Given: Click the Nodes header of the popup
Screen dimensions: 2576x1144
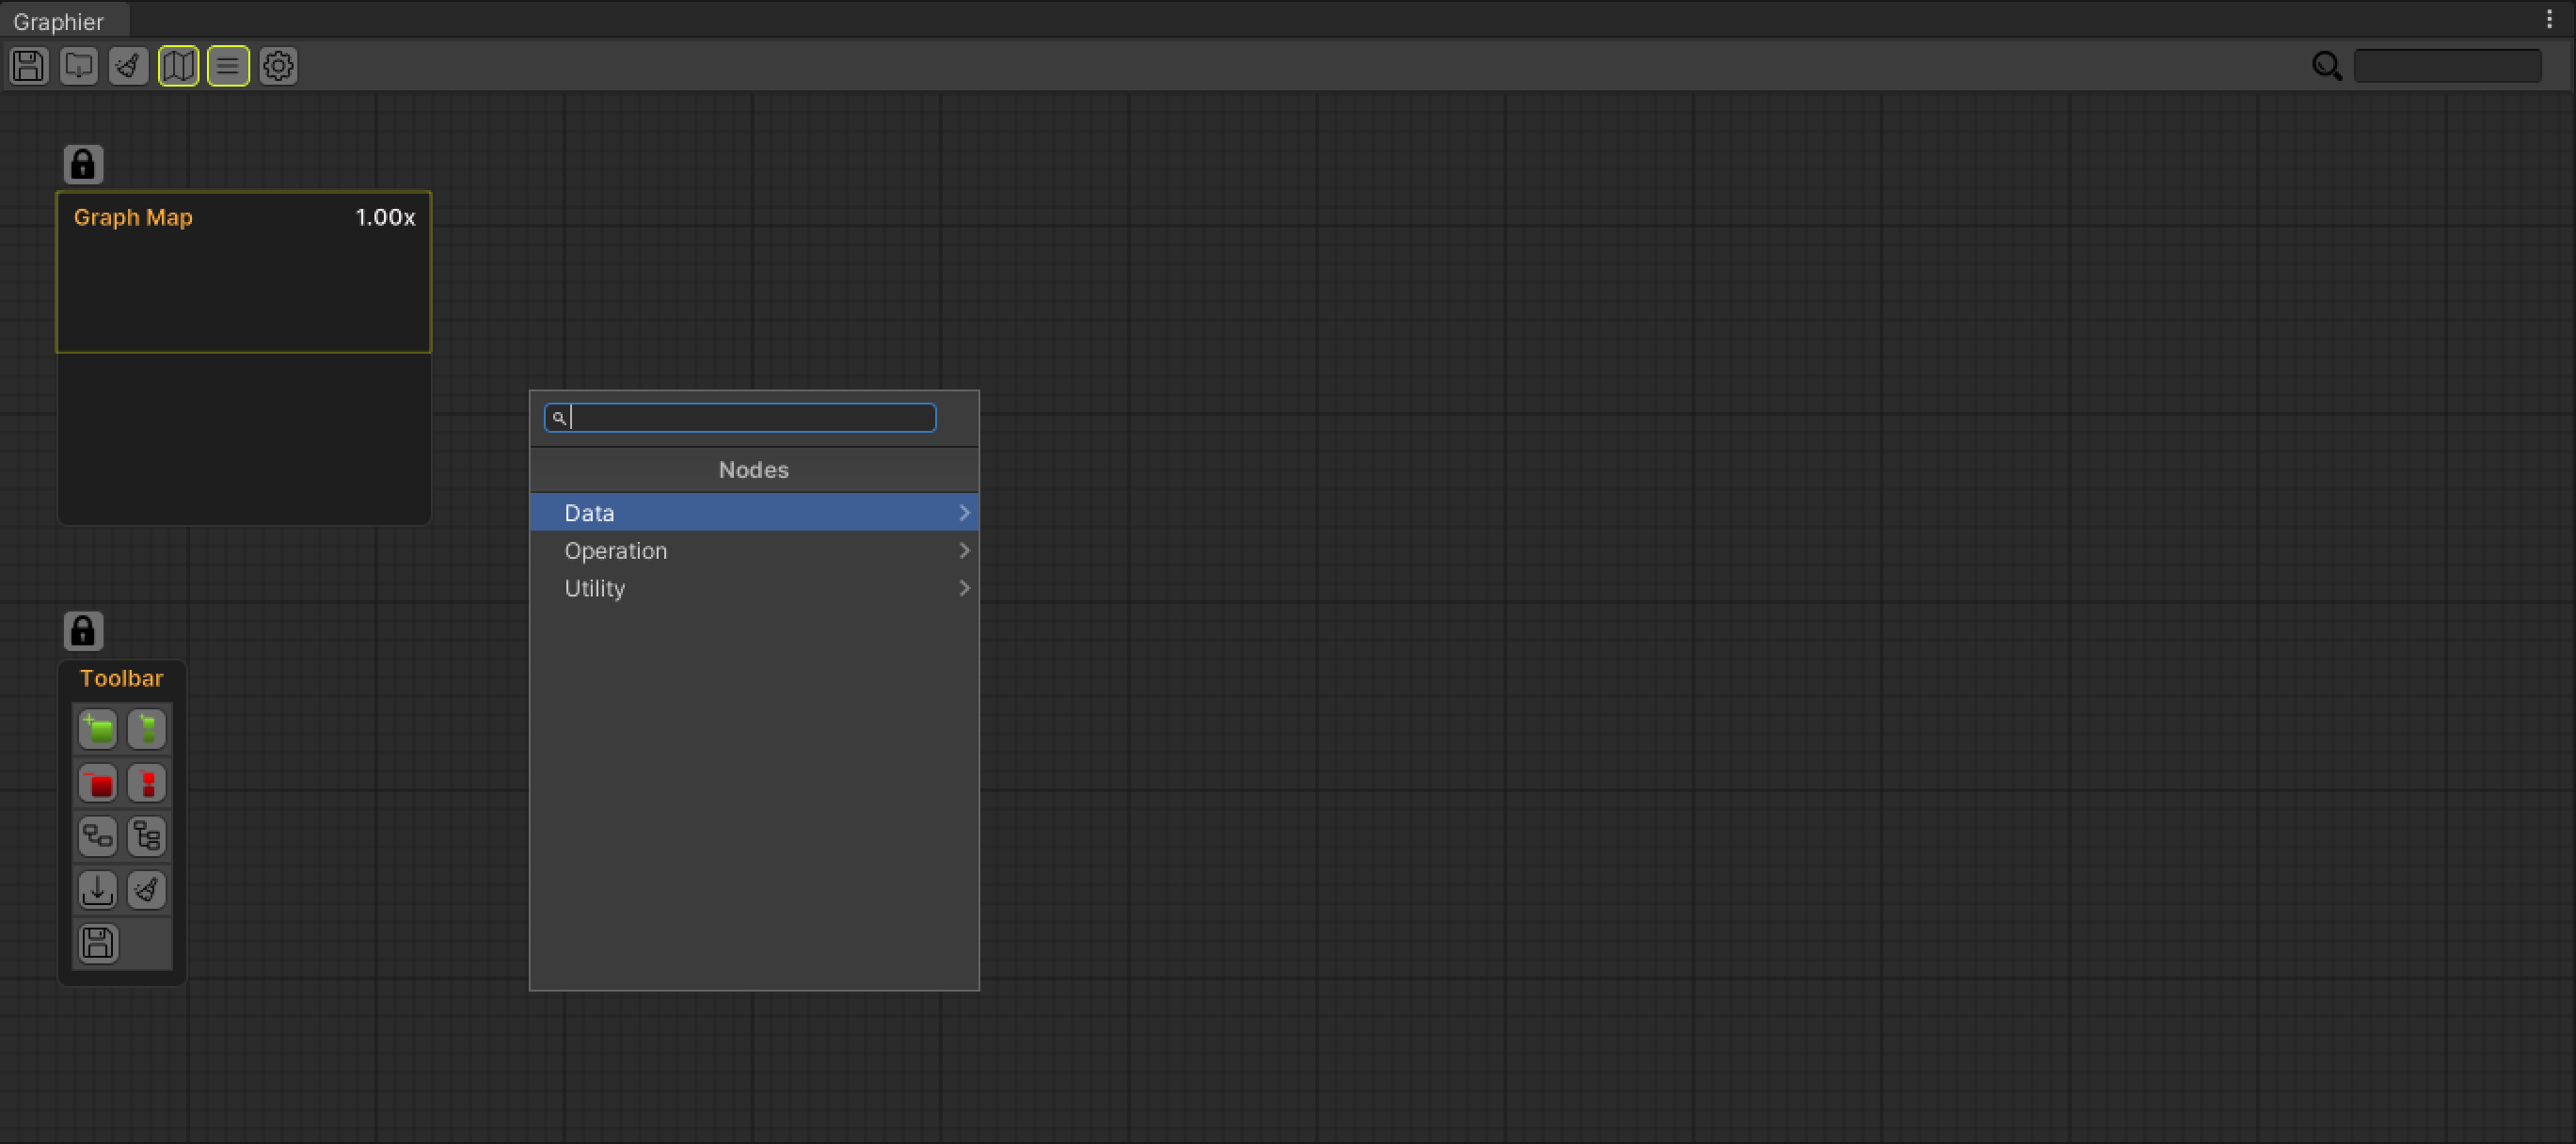Looking at the screenshot, I should pyautogui.click(x=753, y=469).
